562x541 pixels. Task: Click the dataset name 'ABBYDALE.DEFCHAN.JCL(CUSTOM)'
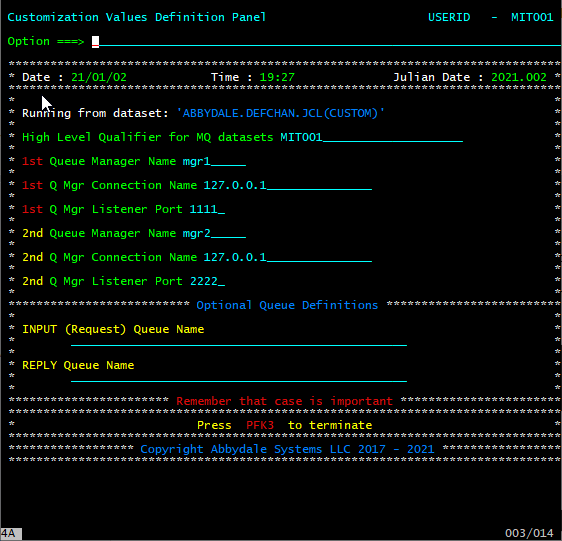tap(281, 113)
